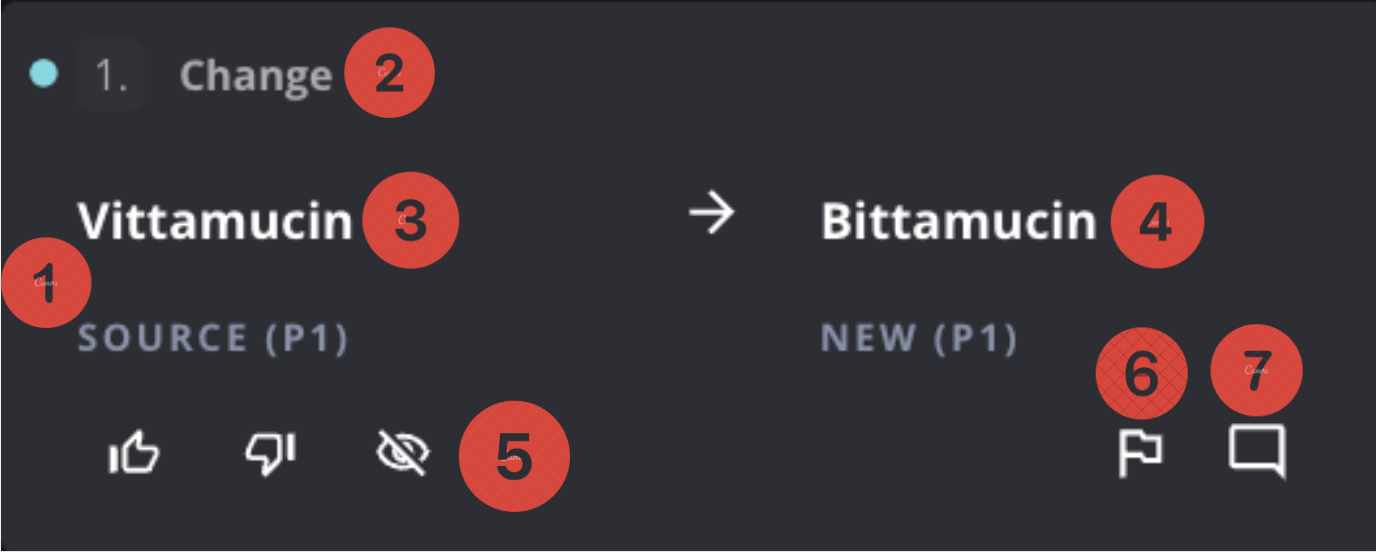
Task: Open comments with the speech bubble icon
Action: [x=1256, y=452]
